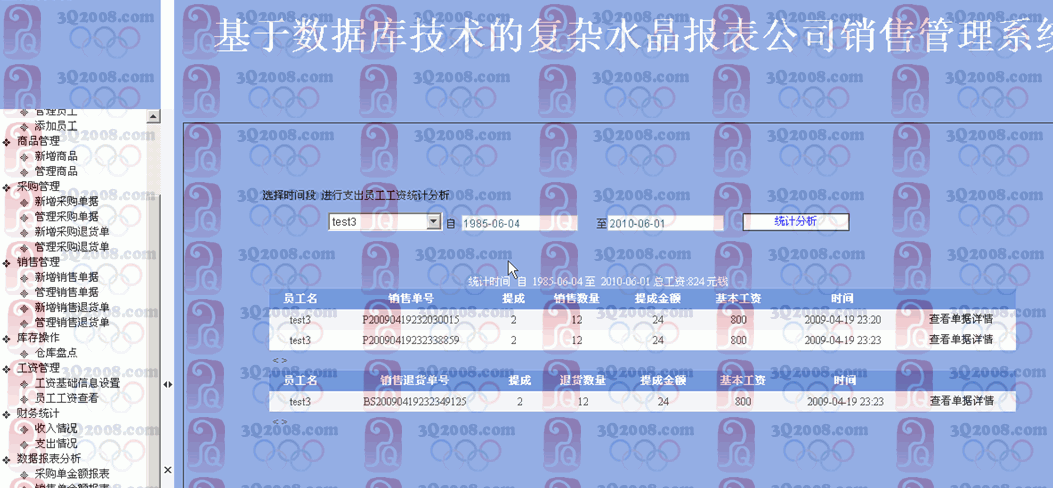View 查看单据详情 for order P20090419232338859
Screen dimensions: 1053x488
point(961,340)
